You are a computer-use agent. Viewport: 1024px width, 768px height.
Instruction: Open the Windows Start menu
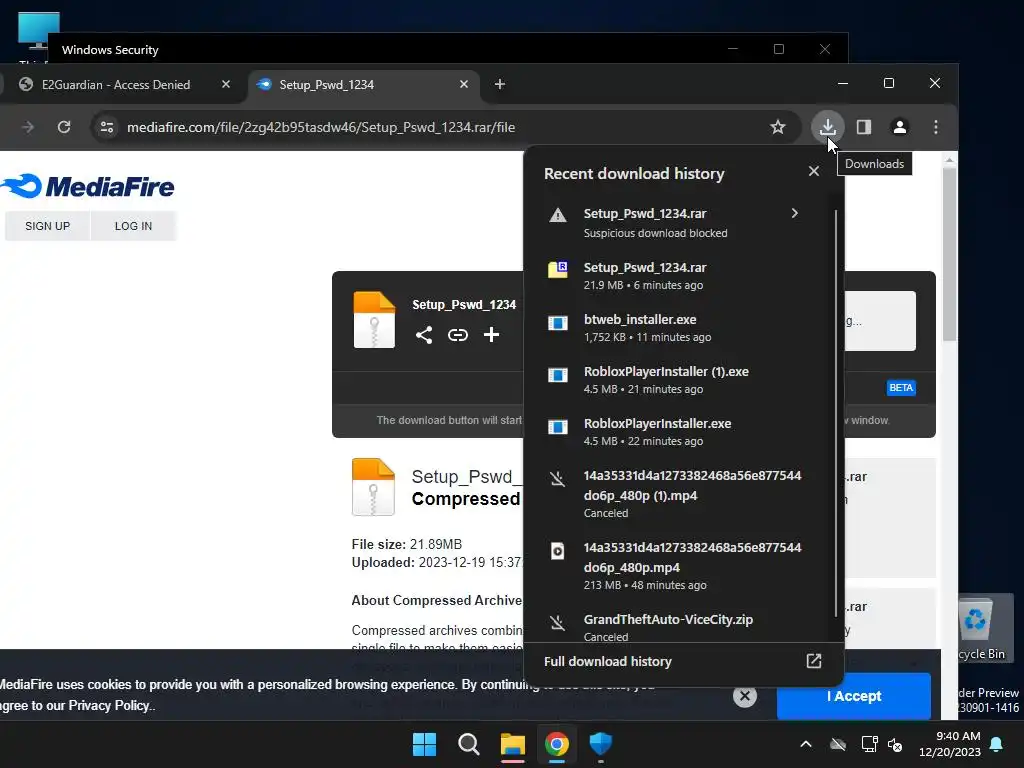click(x=424, y=744)
